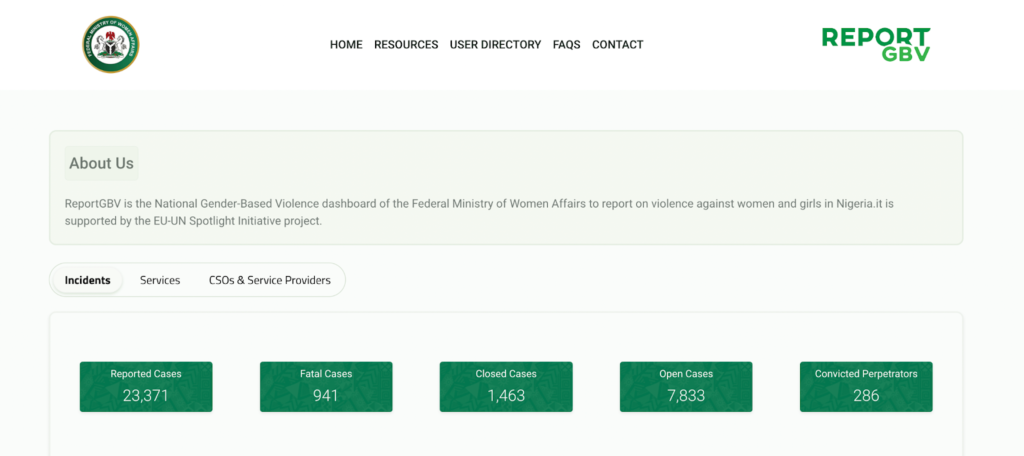This screenshot has width=1024, height=456.
Task: Select the Closed Cases card
Action: point(506,387)
